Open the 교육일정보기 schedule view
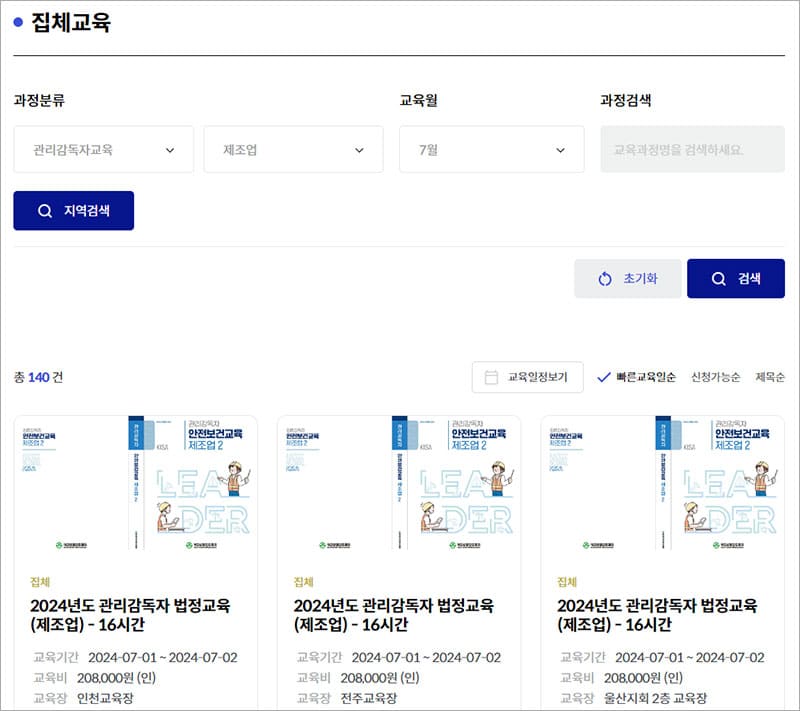Viewport: 800px width, 711px height. (x=528, y=377)
